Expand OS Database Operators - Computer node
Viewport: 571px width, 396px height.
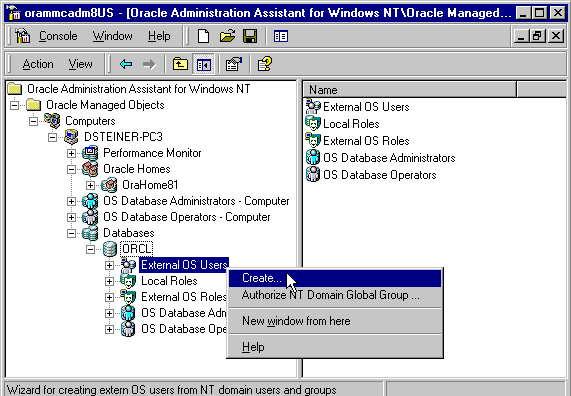[x=71, y=217]
